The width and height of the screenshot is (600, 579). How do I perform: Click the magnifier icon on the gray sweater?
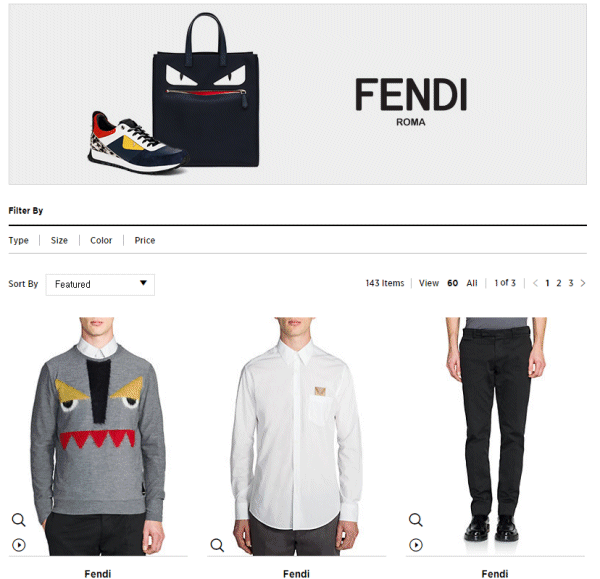point(18,519)
